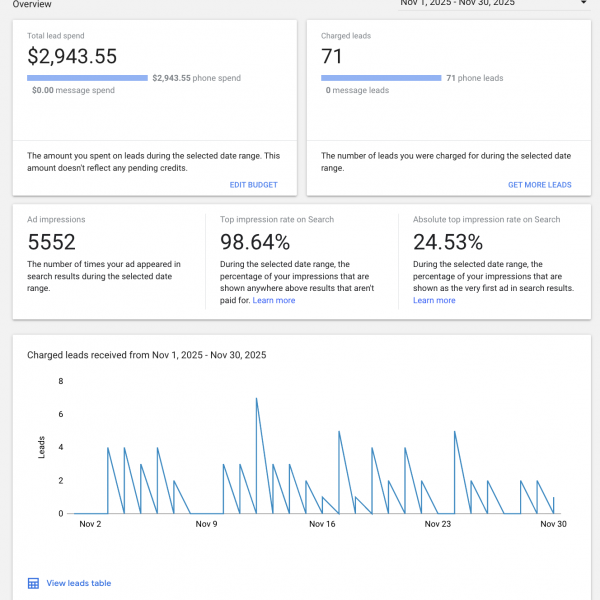Open Learn more under Absolute top impression rate
Screen dimensions: 600x600
tap(434, 300)
